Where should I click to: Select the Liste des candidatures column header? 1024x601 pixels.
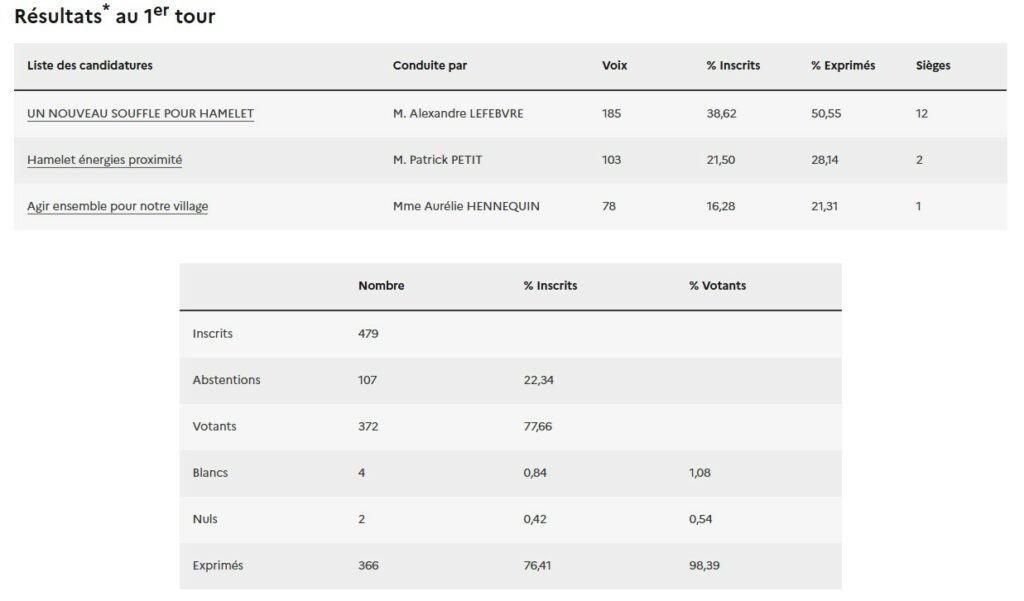(90, 66)
